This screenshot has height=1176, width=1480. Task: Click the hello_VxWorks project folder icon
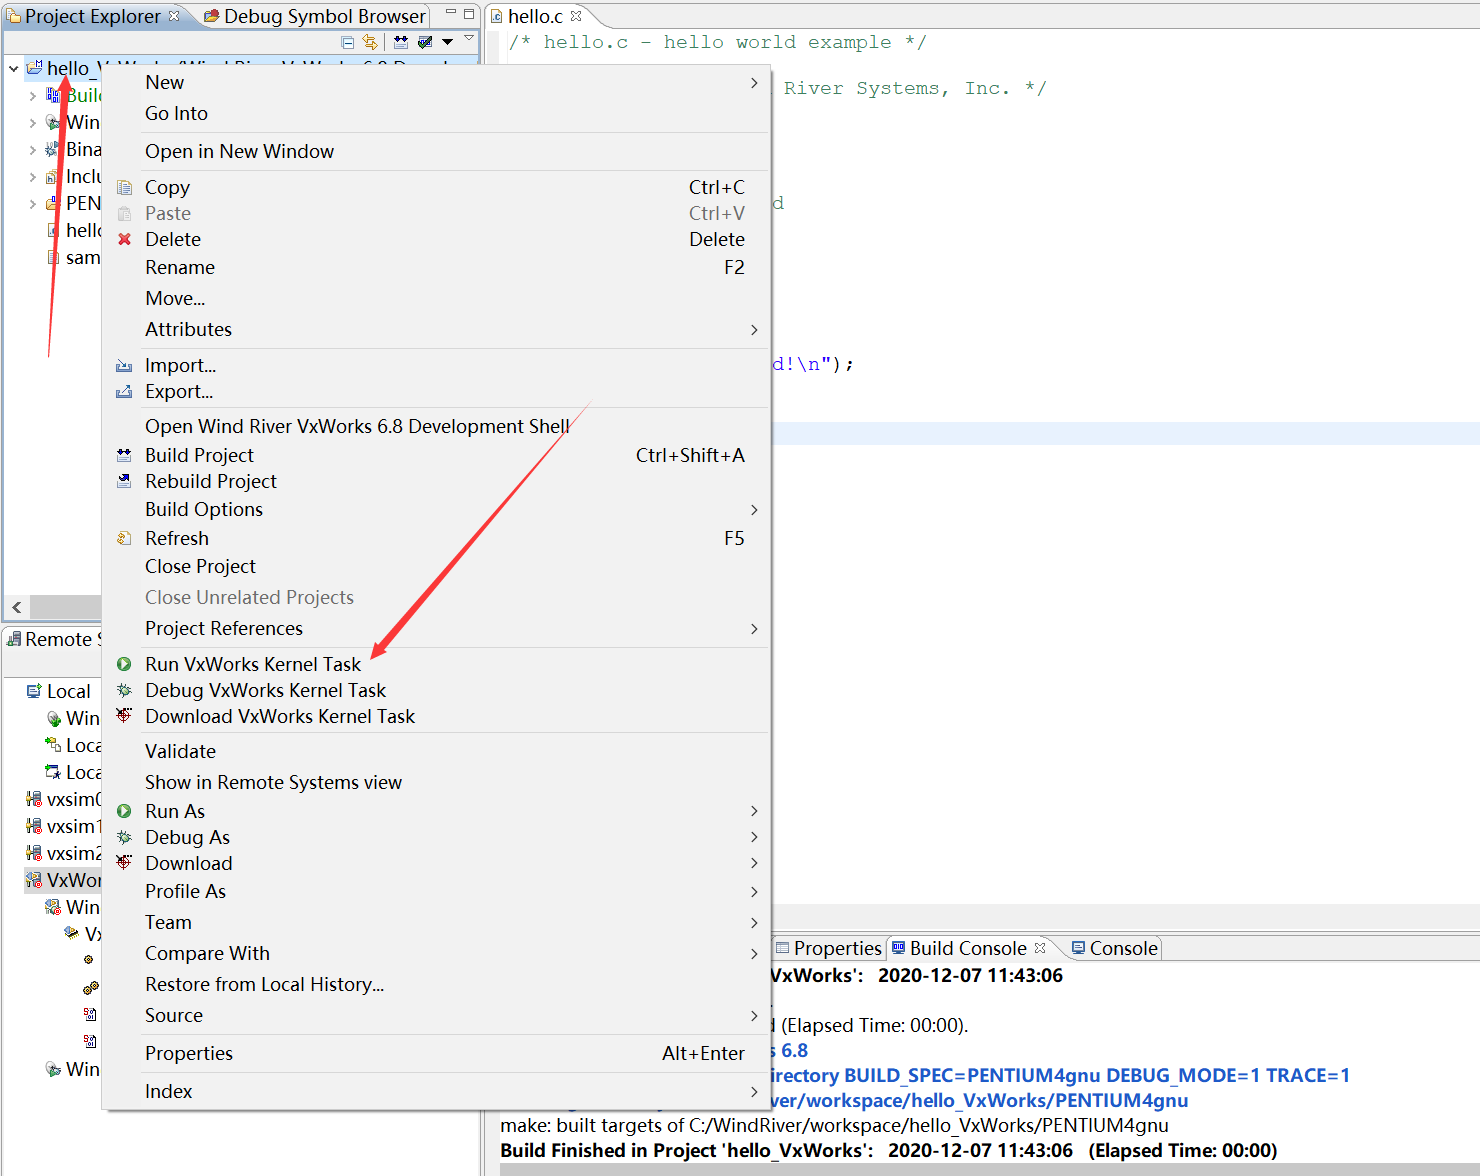pos(34,68)
